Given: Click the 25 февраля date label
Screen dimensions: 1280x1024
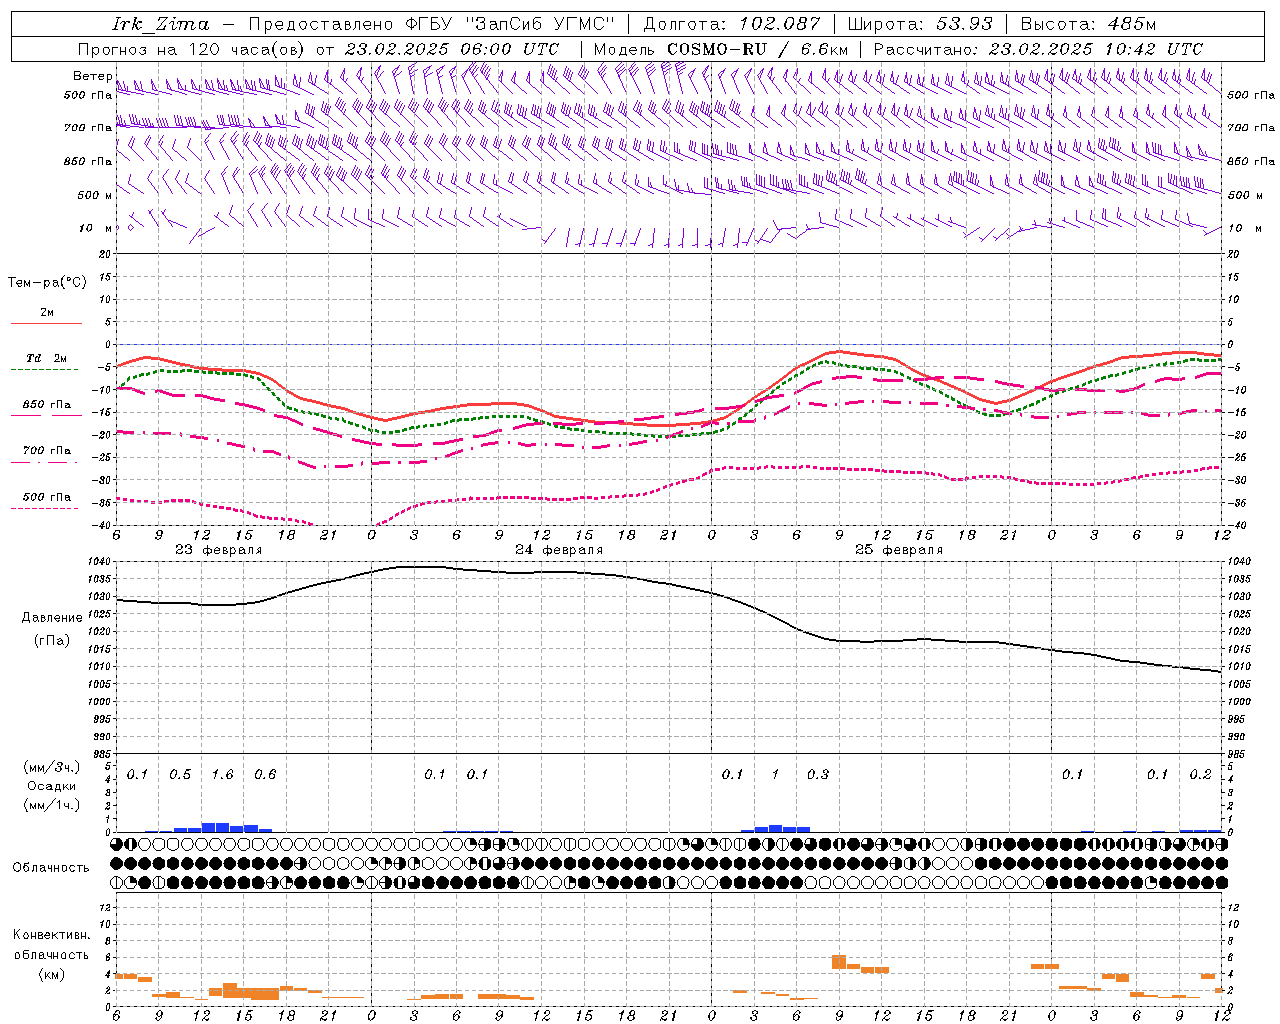Looking at the screenshot, I should (899, 550).
